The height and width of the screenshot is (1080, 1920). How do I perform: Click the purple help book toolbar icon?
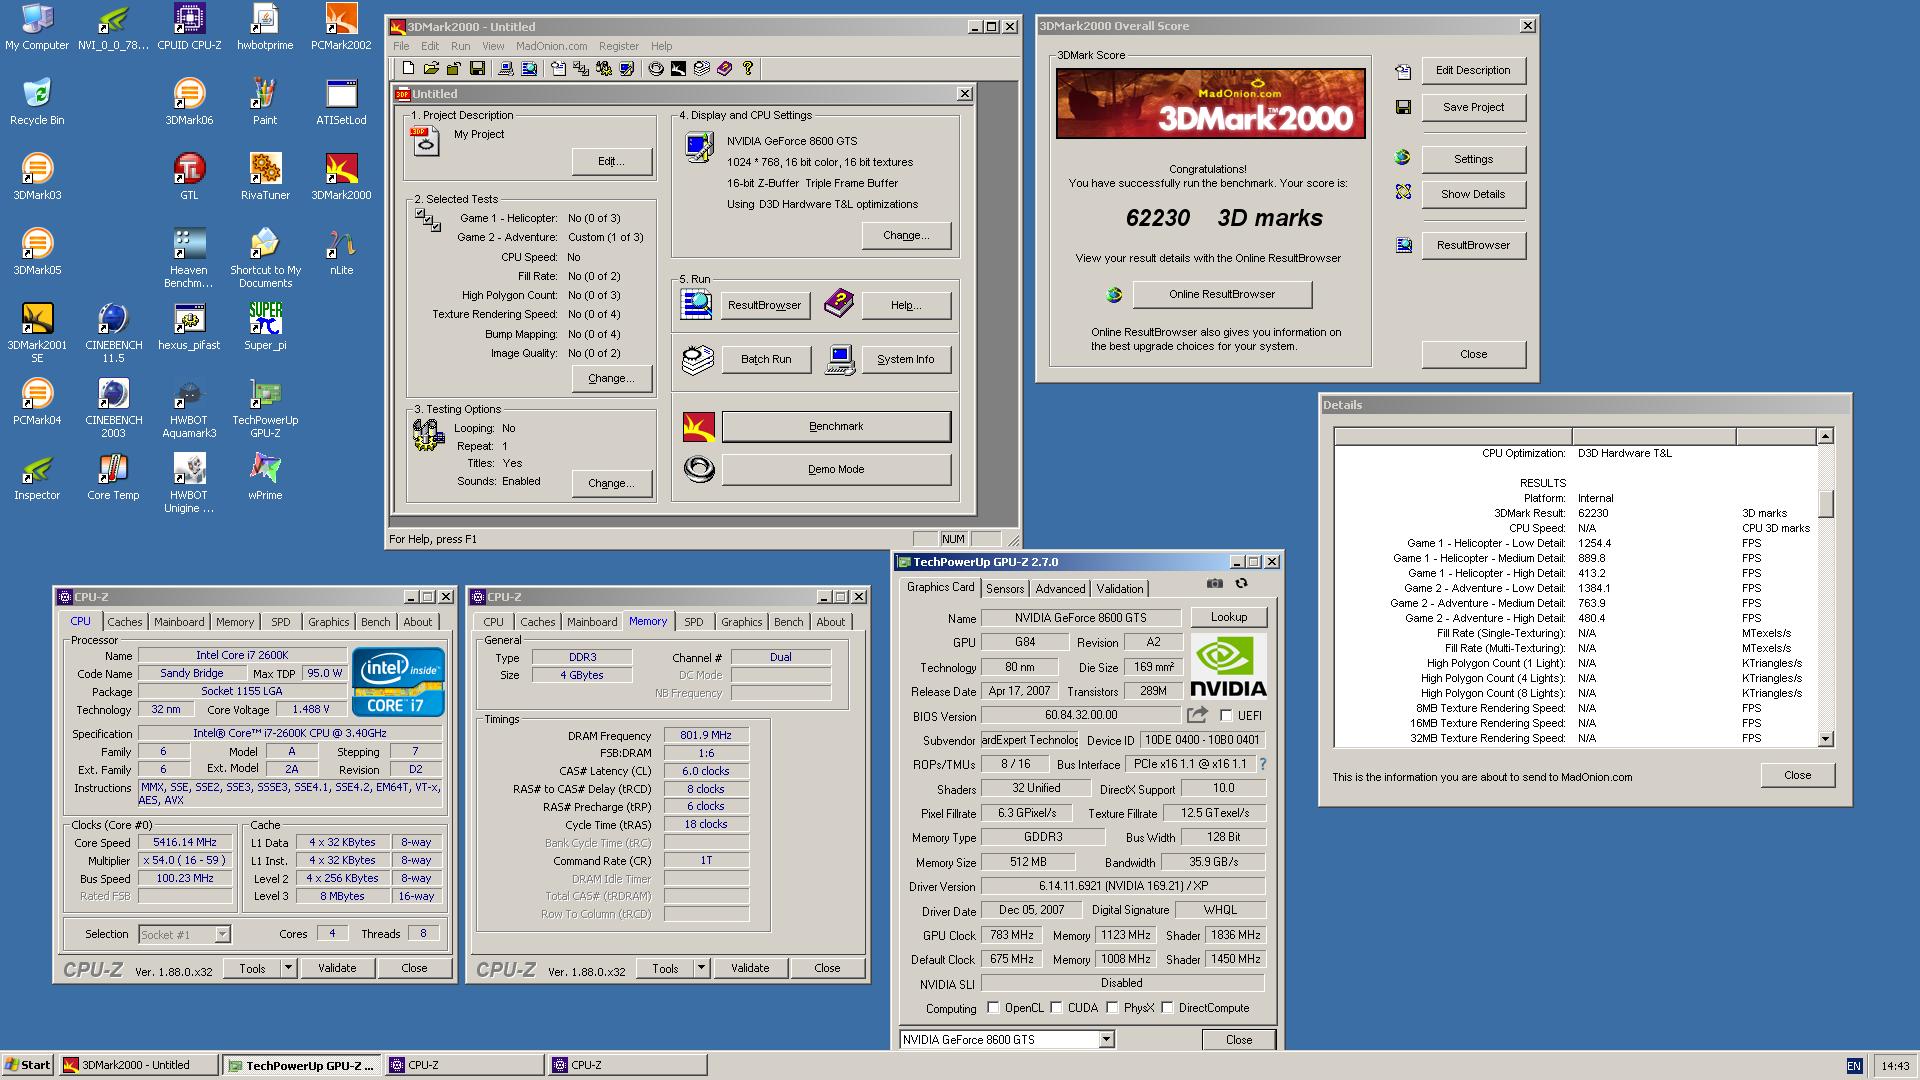click(724, 68)
